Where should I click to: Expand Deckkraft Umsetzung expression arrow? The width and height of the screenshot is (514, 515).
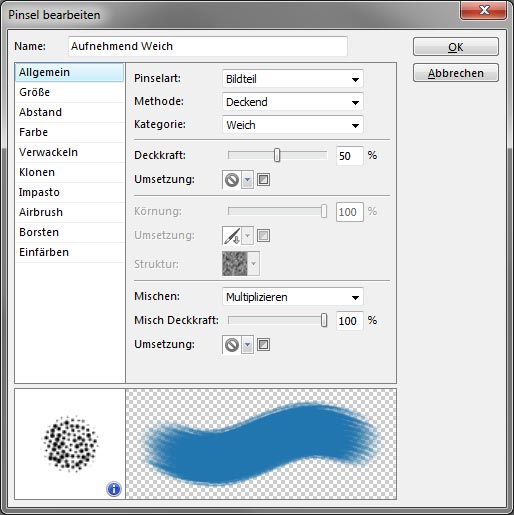[247, 180]
